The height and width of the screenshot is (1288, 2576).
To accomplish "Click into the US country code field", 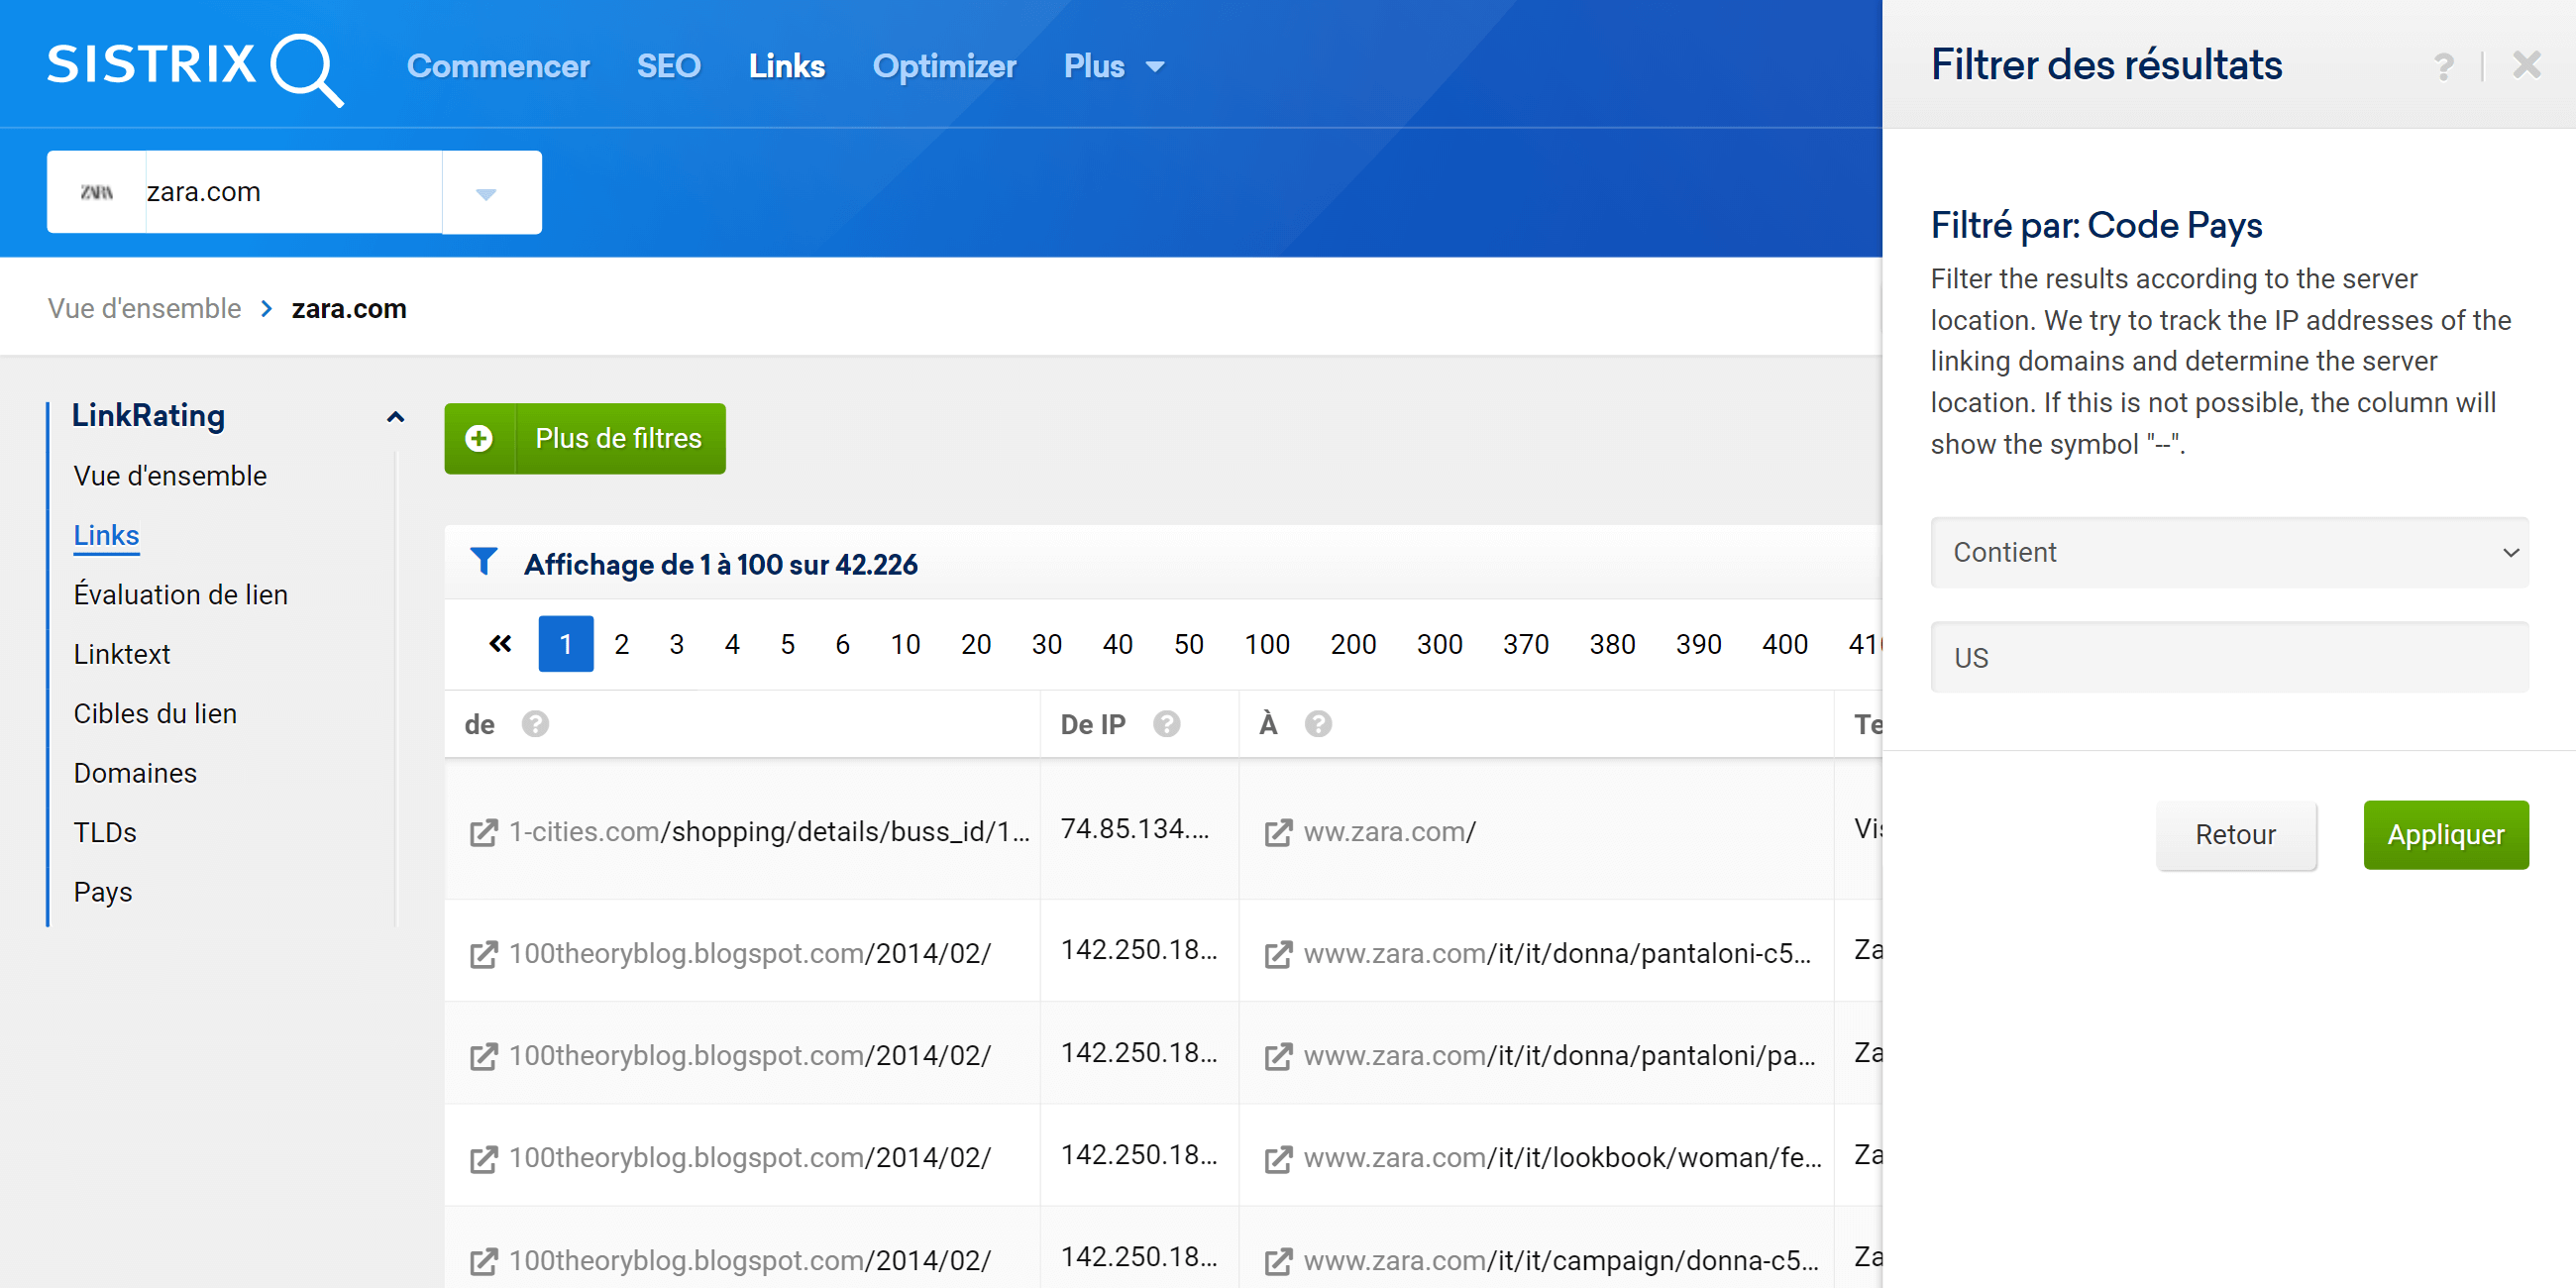I will pyautogui.click(x=2229, y=657).
